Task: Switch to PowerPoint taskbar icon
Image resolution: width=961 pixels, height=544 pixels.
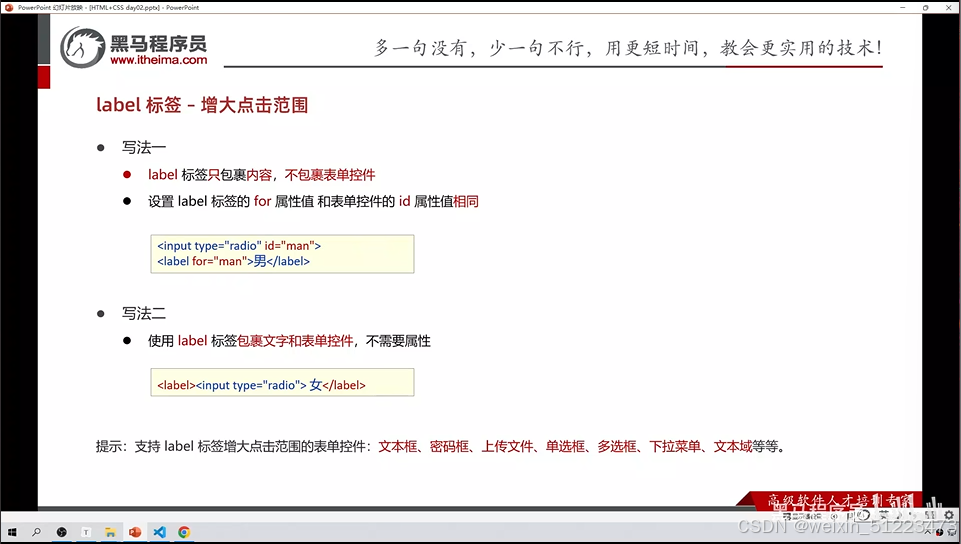Action: coord(135,532)
